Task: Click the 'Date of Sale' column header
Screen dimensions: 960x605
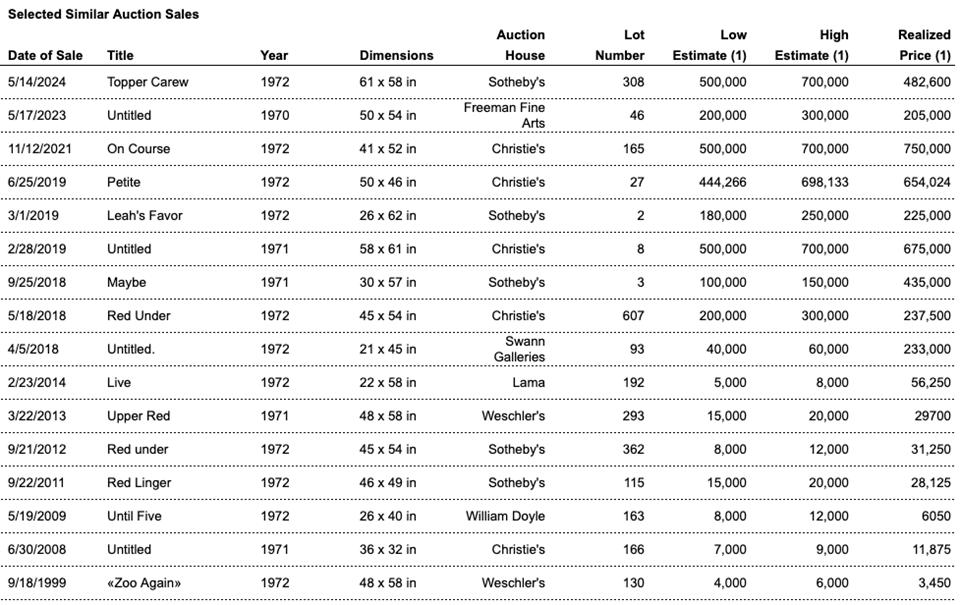Action: (x=45, y=55)
